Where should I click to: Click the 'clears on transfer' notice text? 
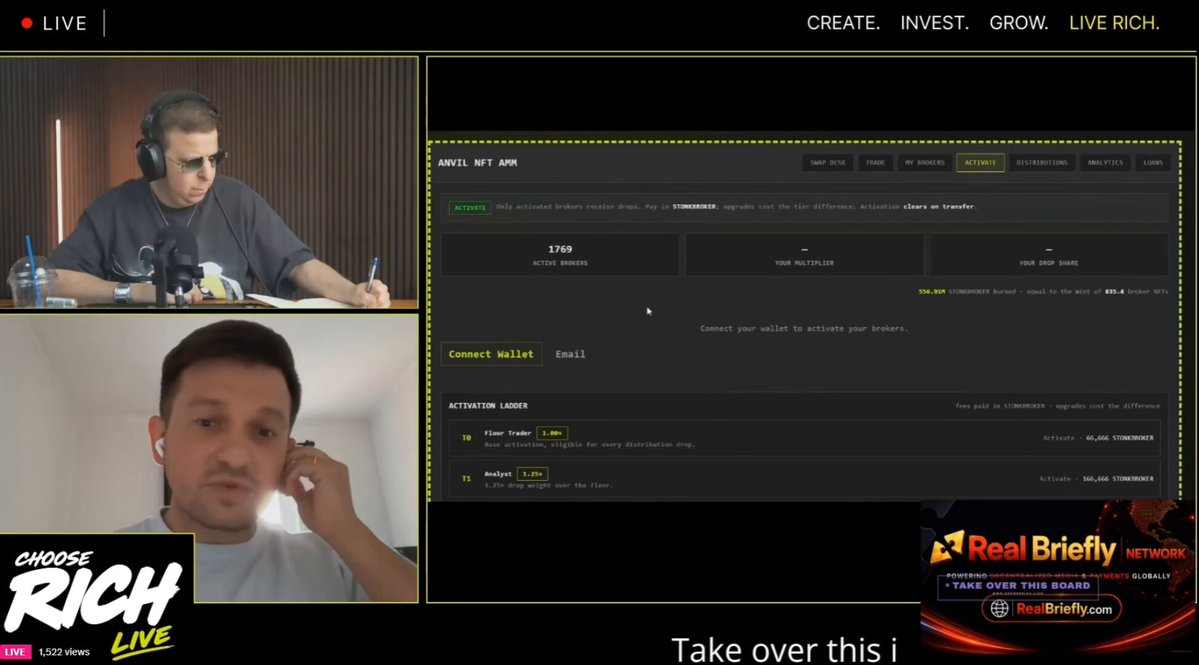(939, 206)
